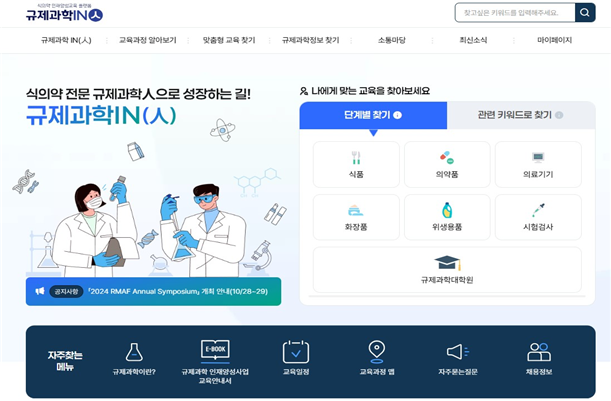Focus the keyword search input field
611x401 pixels.
tap(515, 12)
